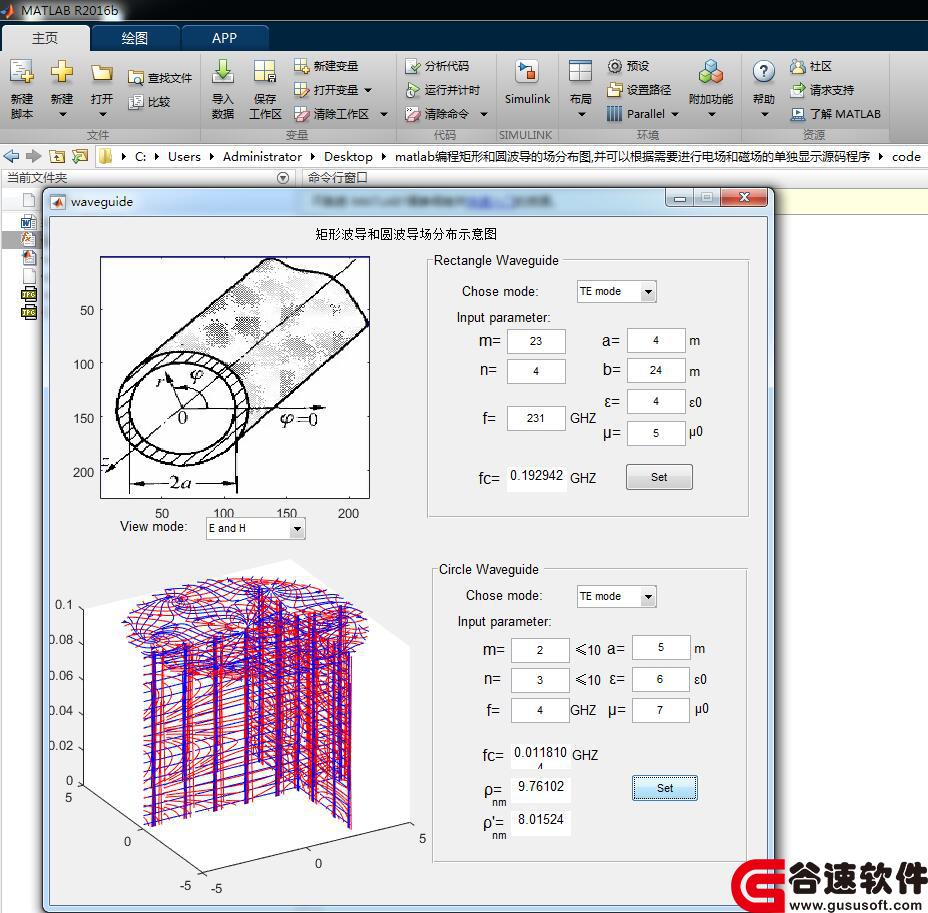Click the Import Data (导入数据) icon
928x913 pixels.
pos(223,72)
